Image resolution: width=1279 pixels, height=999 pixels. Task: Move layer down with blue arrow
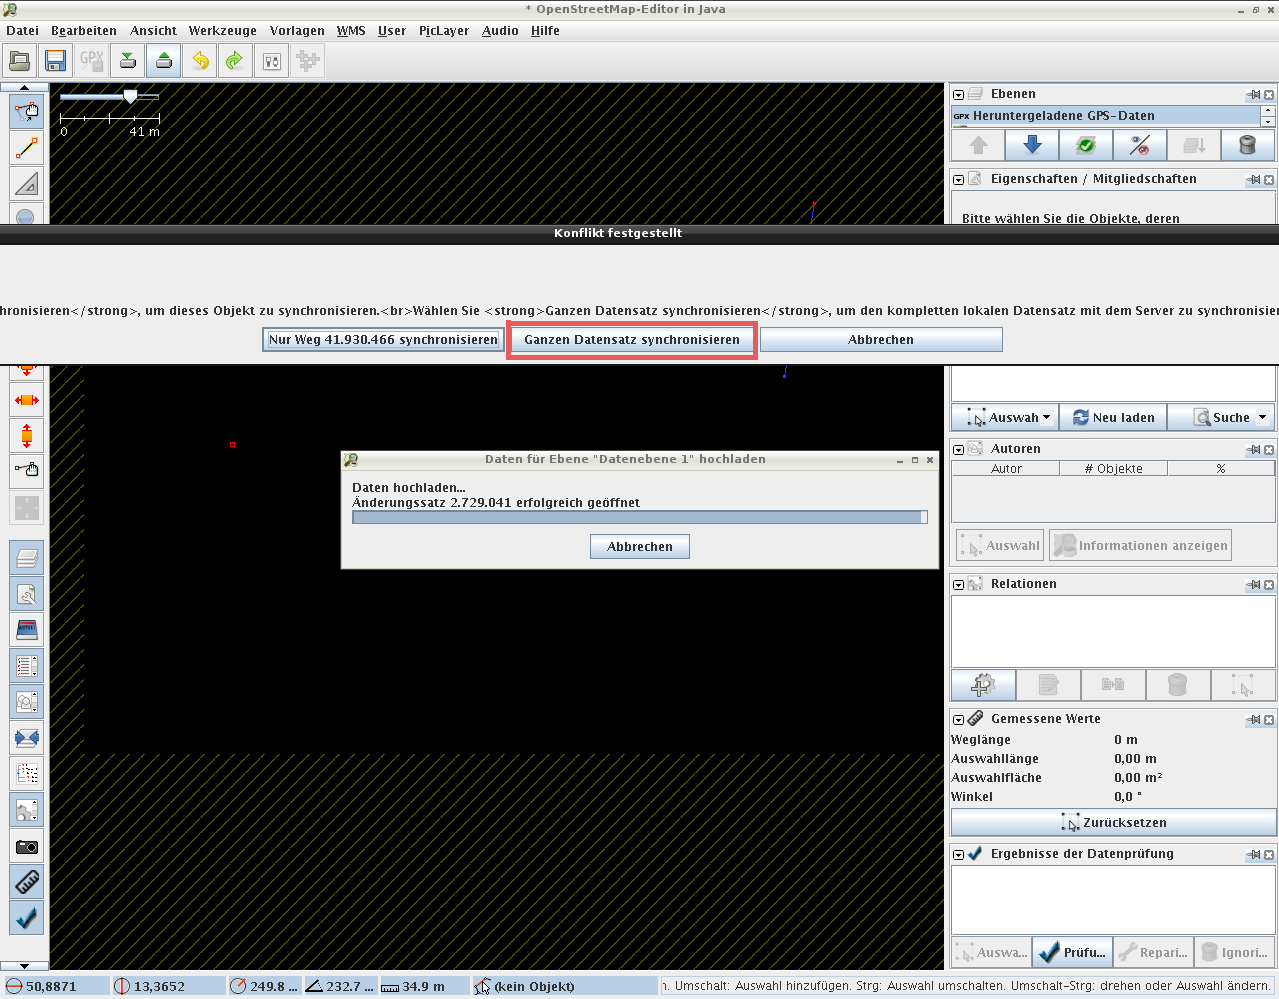coord(1032,146)
